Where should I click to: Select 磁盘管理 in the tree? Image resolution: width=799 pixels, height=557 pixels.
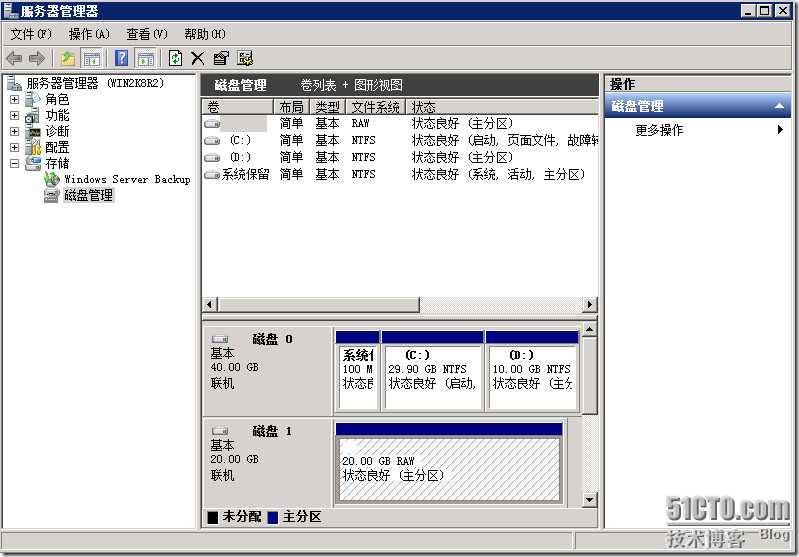[89, 195]
